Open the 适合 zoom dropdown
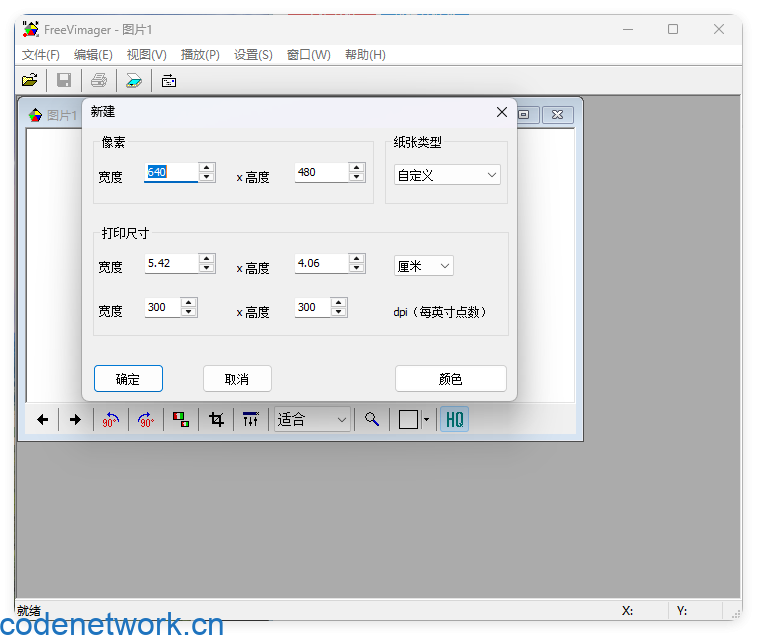 pos(312,419)
